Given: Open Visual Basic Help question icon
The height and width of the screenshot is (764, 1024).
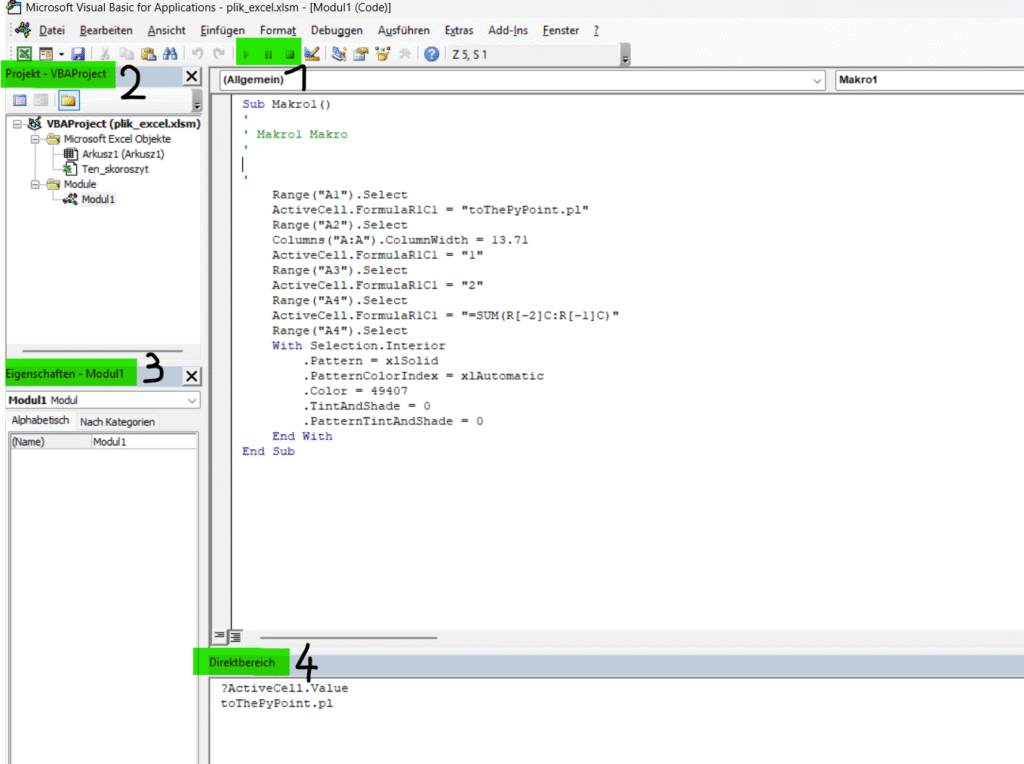Looking at the screenshot, I should (431, 54).
